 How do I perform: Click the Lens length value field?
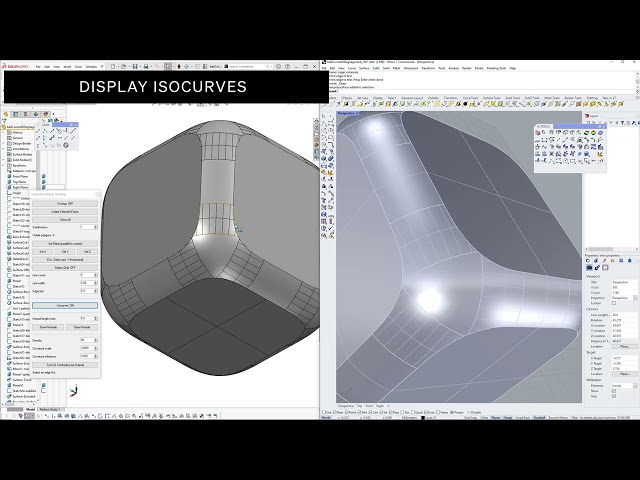pyautogui.click(x=624, y=315)
